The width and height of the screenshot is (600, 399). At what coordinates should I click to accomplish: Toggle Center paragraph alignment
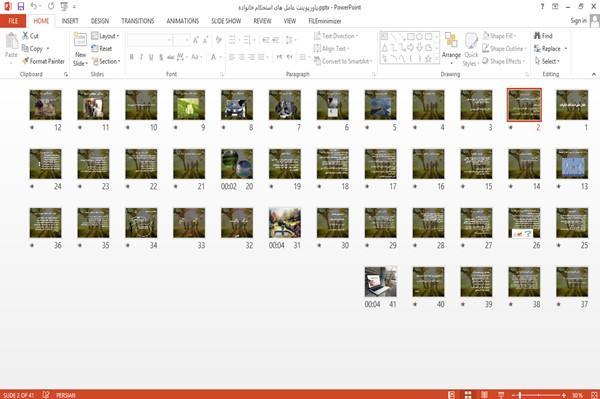click(241, 57)
